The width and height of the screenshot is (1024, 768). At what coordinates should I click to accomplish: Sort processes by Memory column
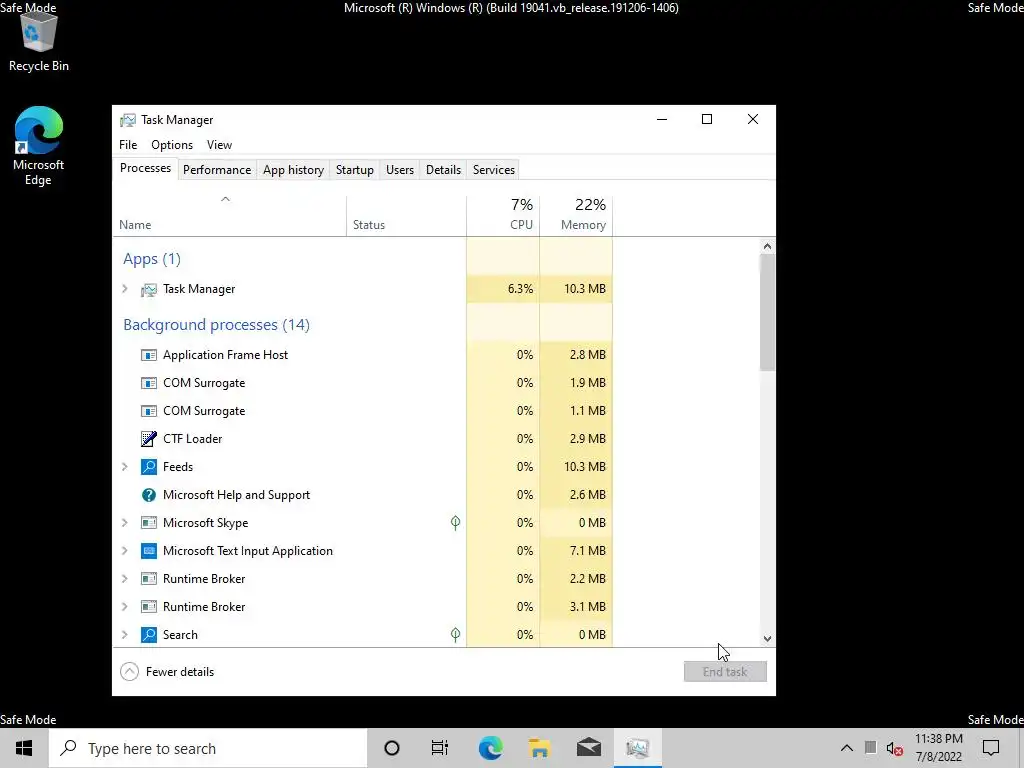point(576,216)
